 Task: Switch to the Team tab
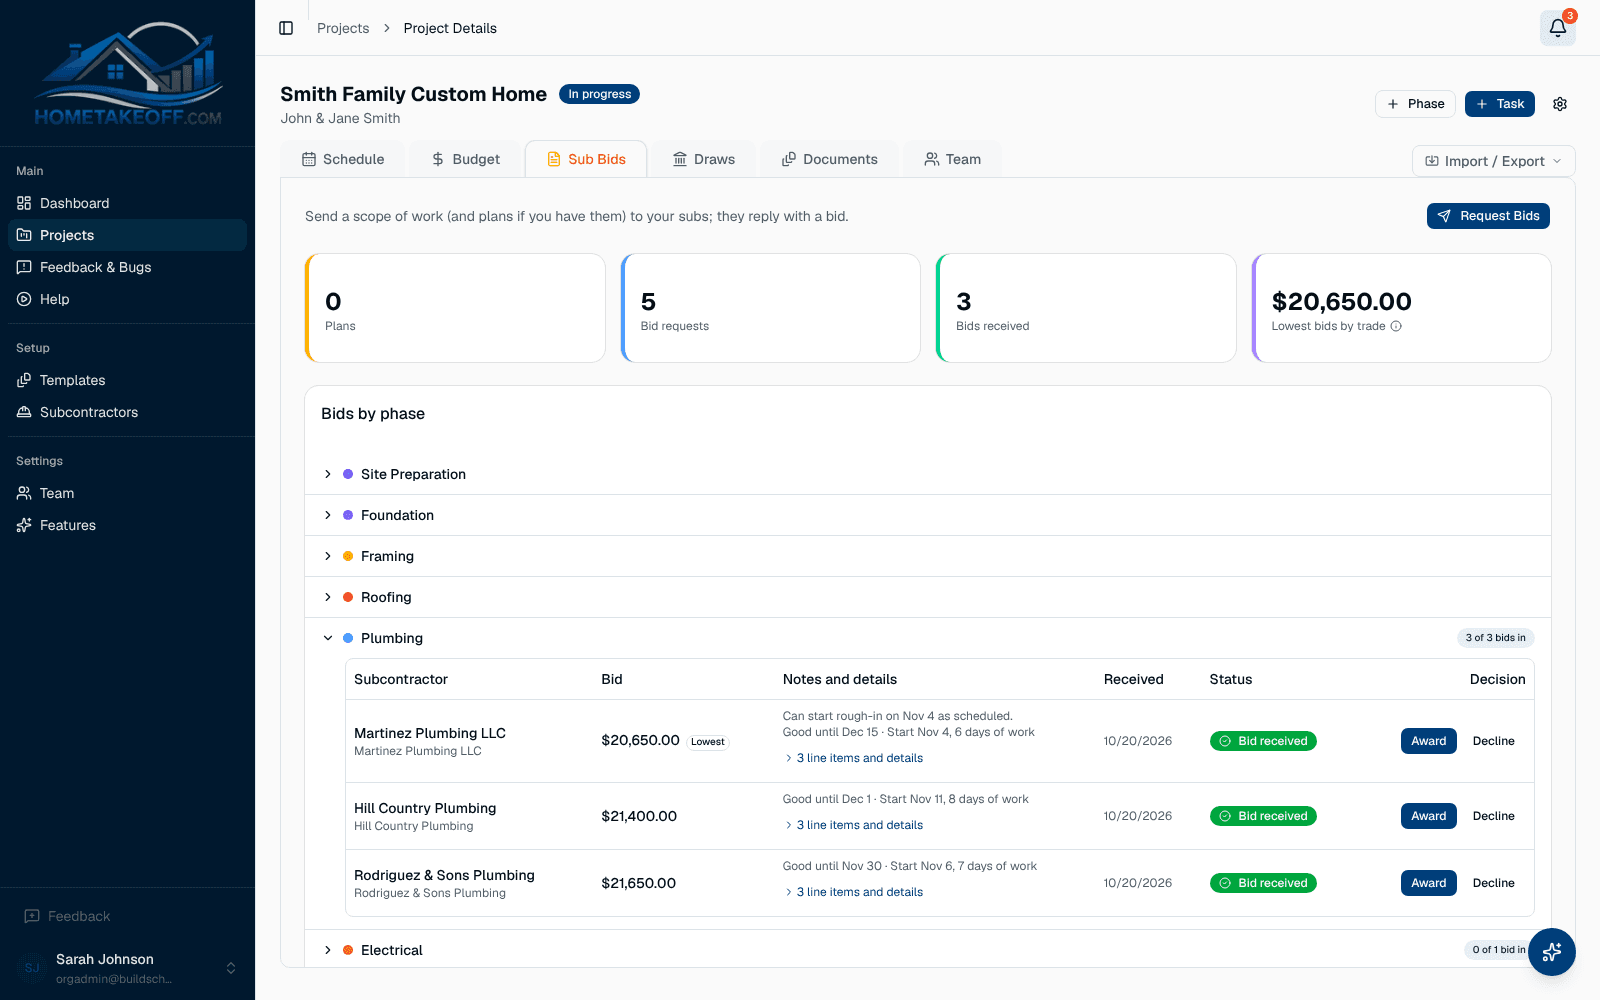(x=952, y=159)
